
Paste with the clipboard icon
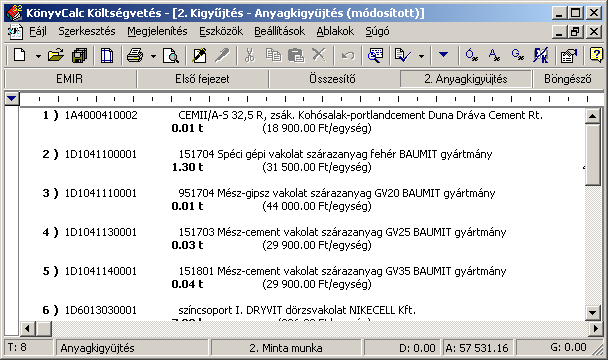pos(295,55)
